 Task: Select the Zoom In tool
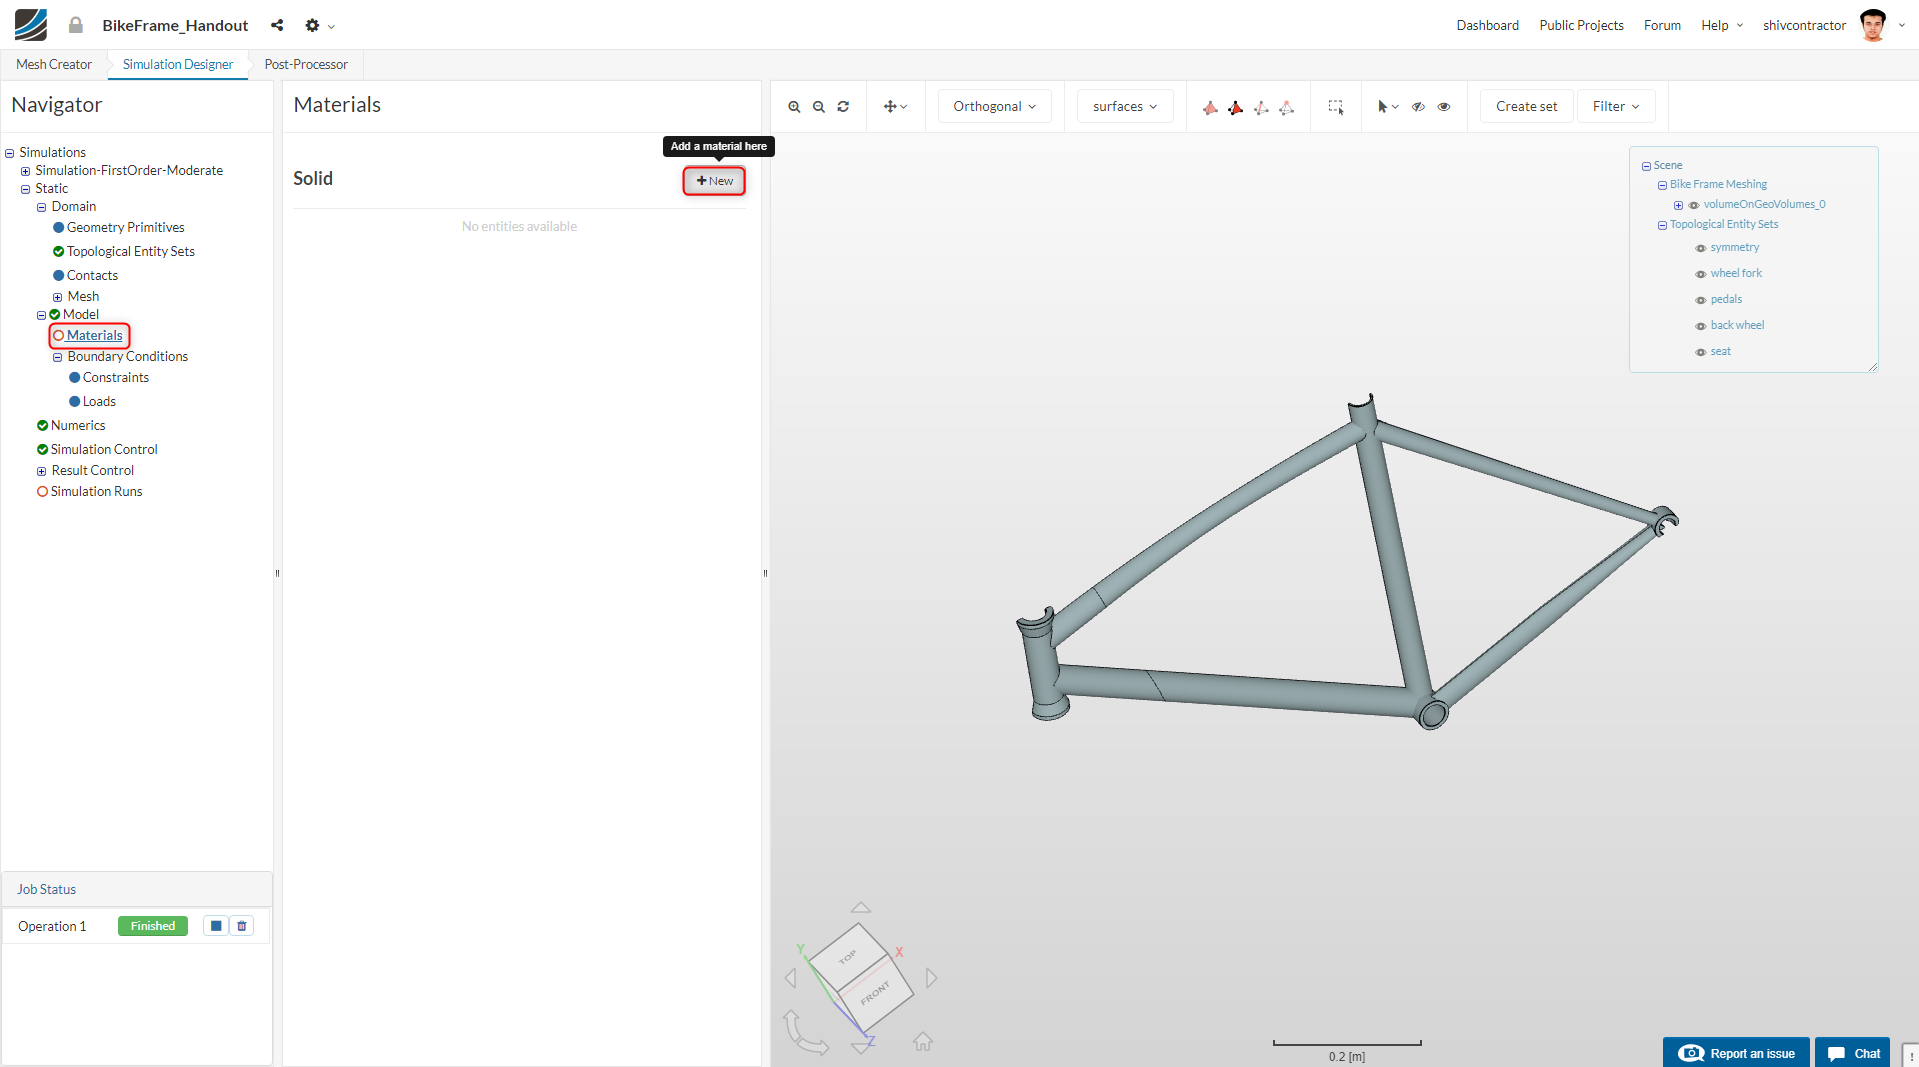coord(793,106)
